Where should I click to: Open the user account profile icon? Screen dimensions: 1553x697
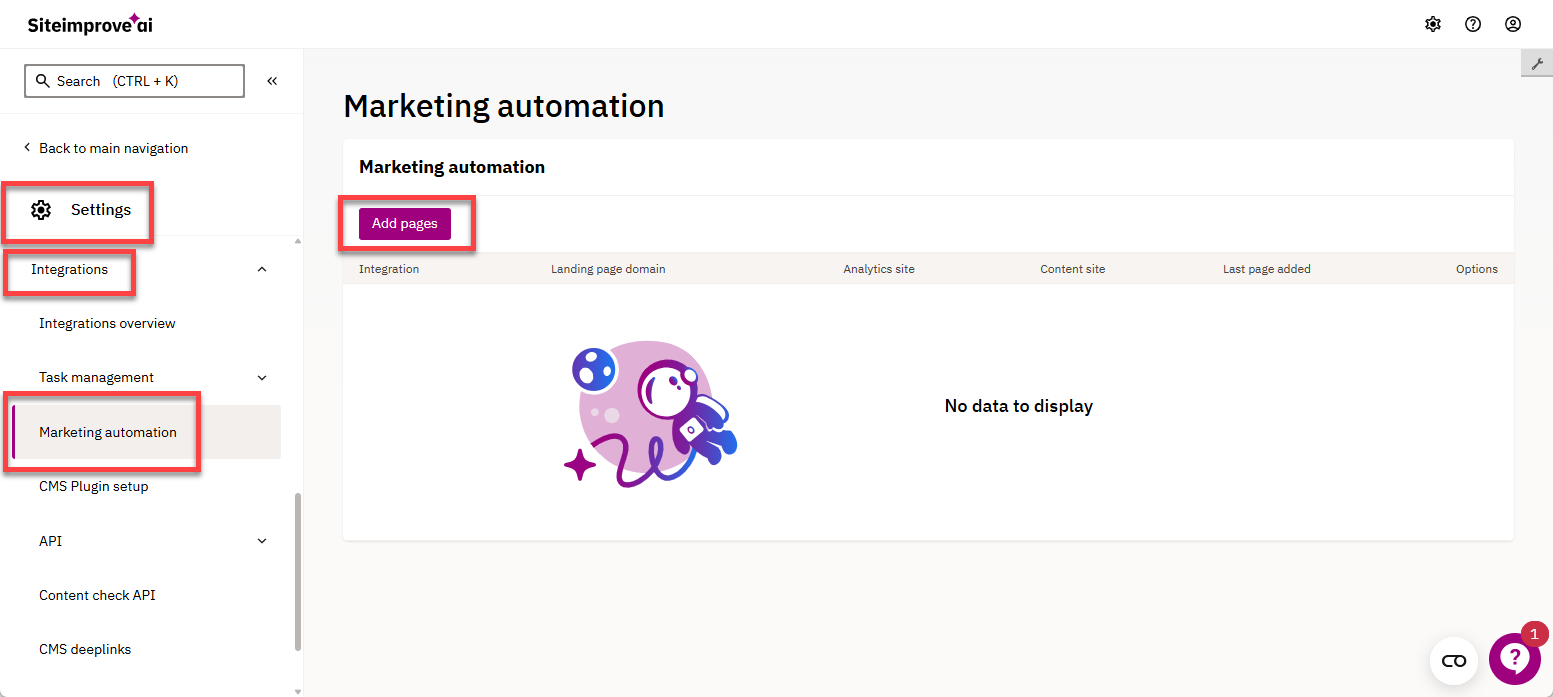pyautogui.click(x=1513, y=23)
